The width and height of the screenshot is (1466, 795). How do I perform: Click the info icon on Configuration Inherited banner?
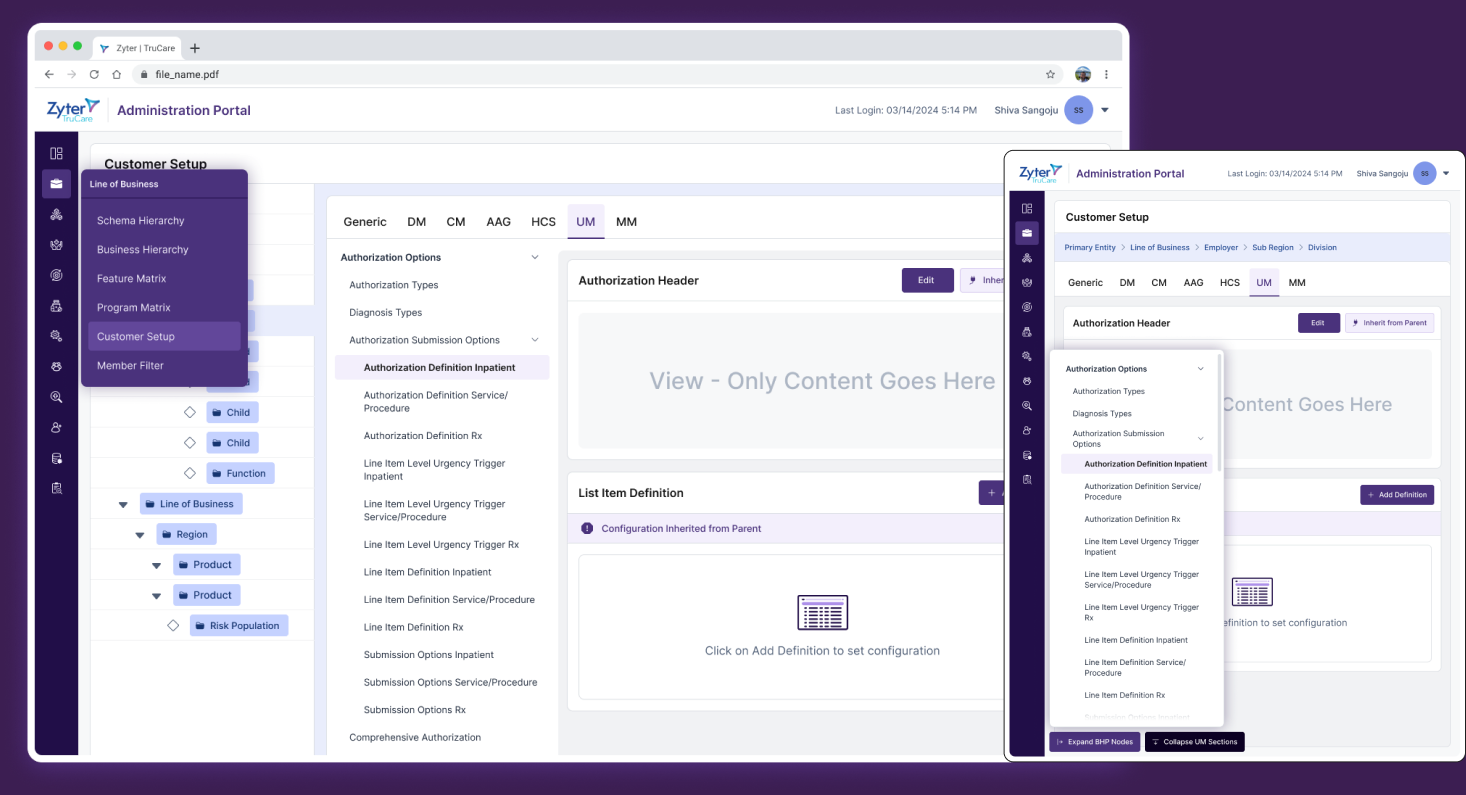click(x=587, y=528)
